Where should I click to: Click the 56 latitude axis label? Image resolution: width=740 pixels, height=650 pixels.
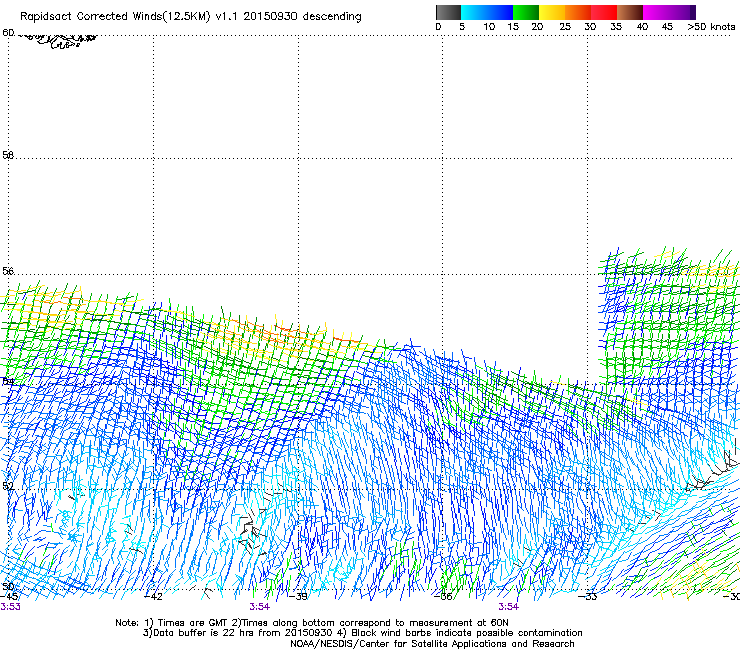[x=8, y=271]
